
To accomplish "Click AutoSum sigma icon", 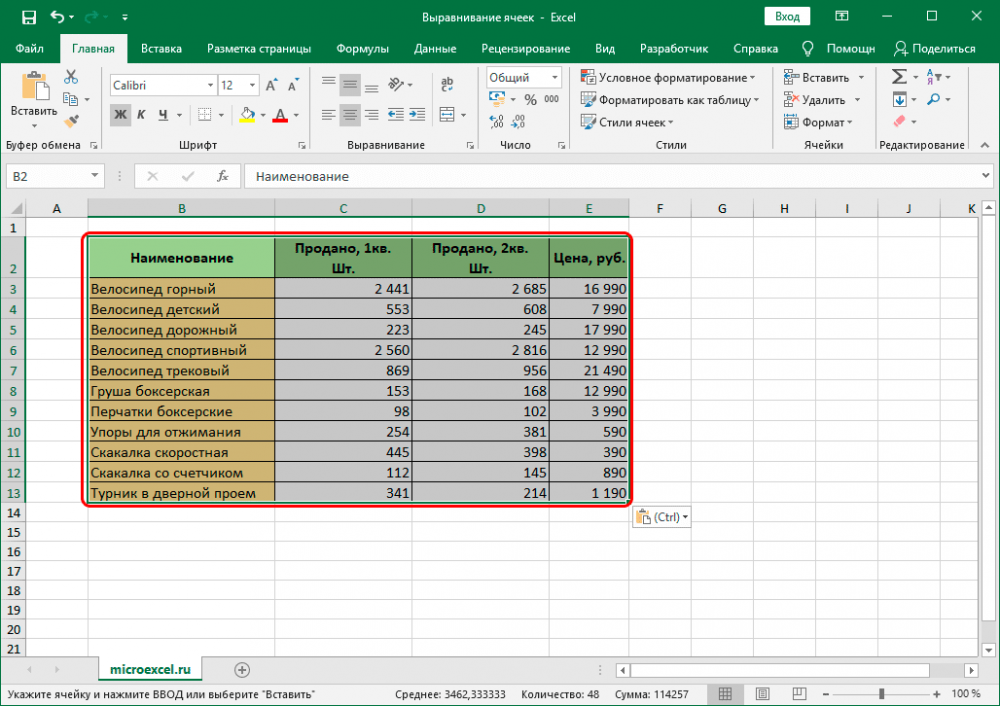I will point(899,77).
